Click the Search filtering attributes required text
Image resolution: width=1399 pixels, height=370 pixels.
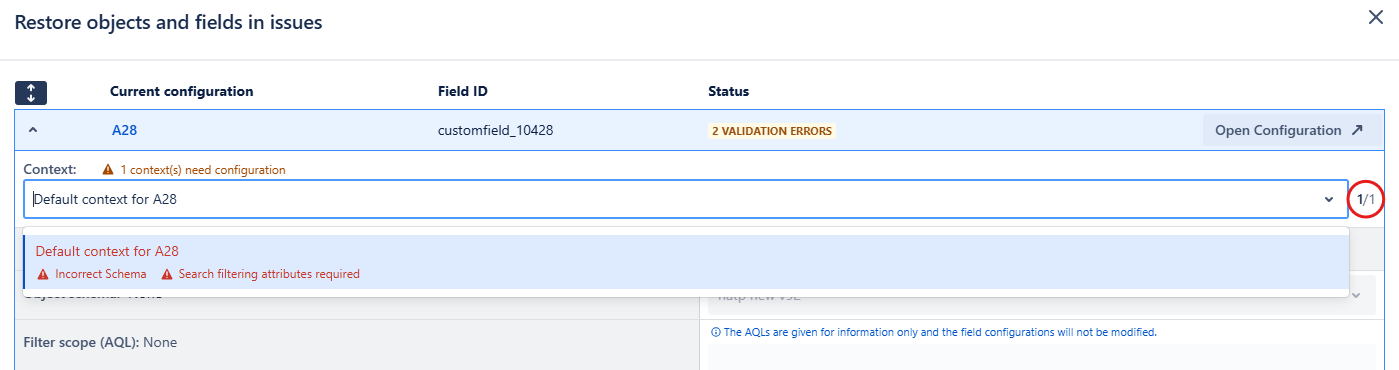[269, 274]
